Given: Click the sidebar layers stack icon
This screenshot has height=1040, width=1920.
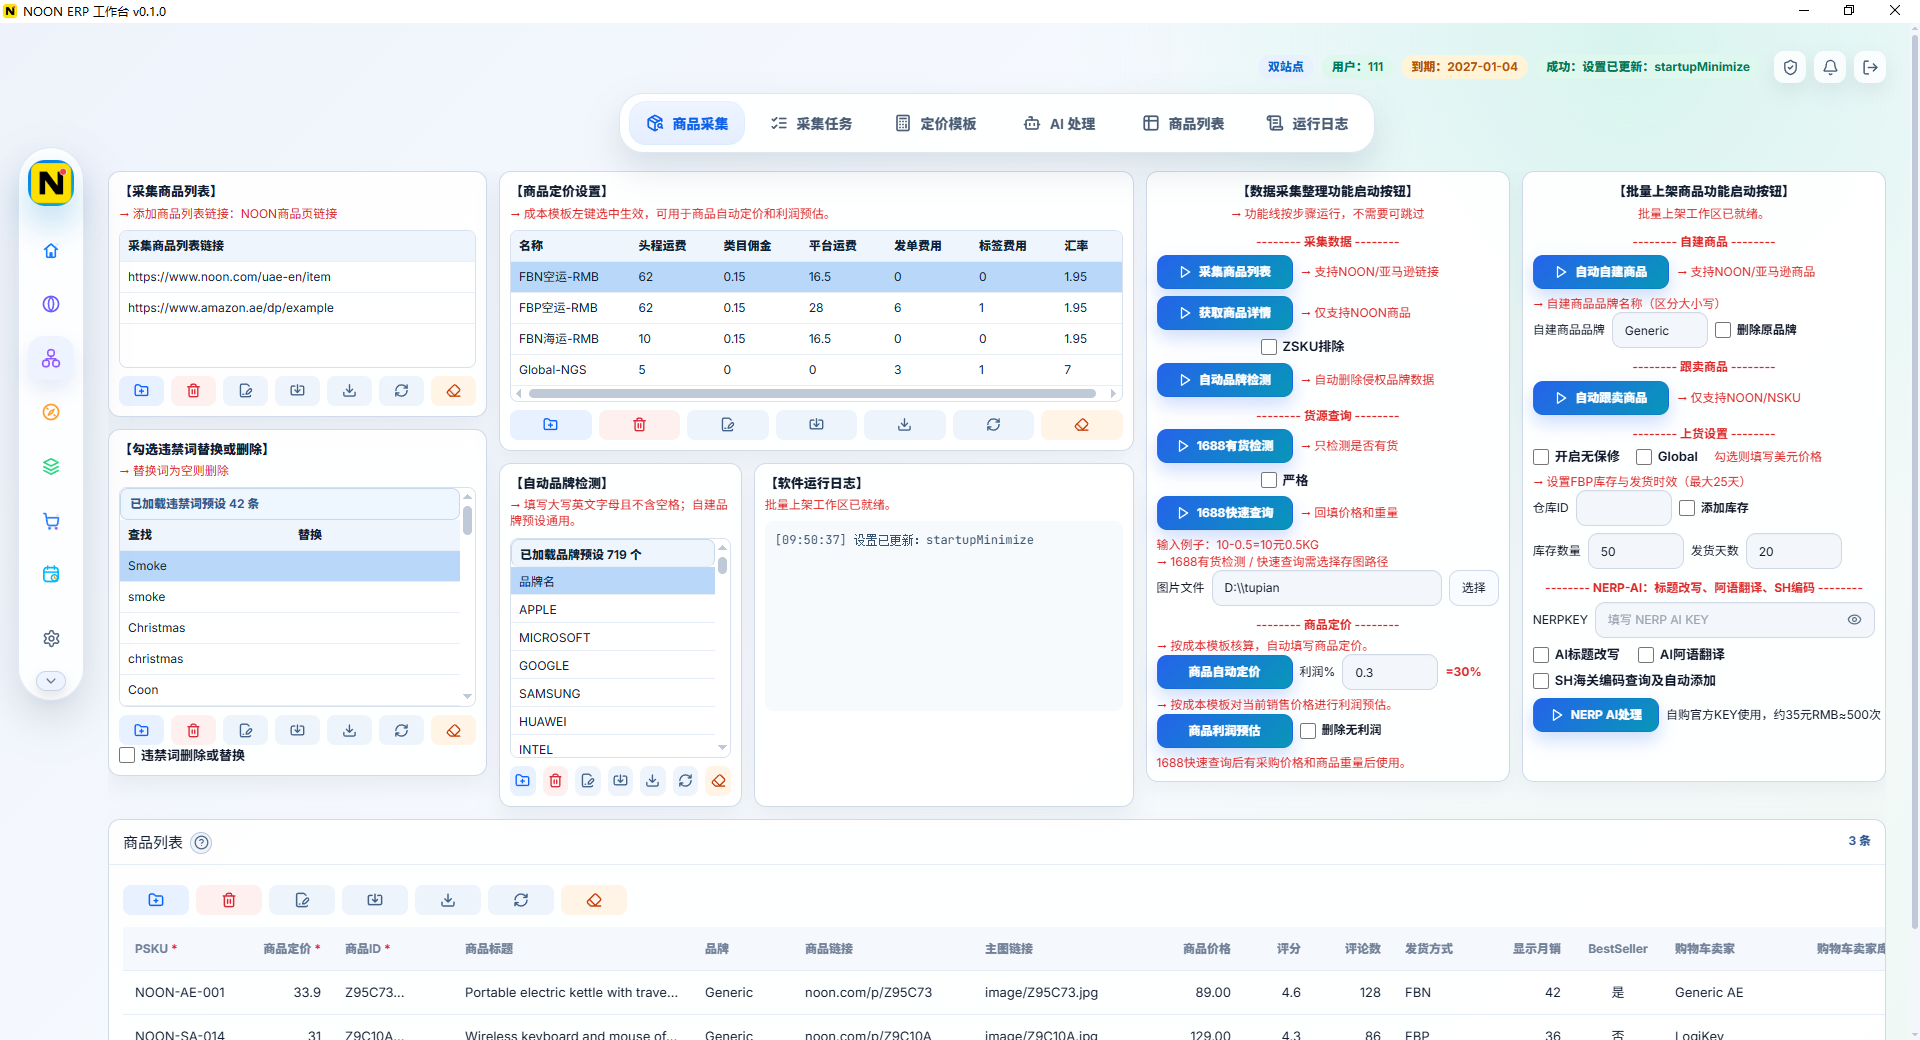Looking at the screenshot, I should (x=51, y=467).
